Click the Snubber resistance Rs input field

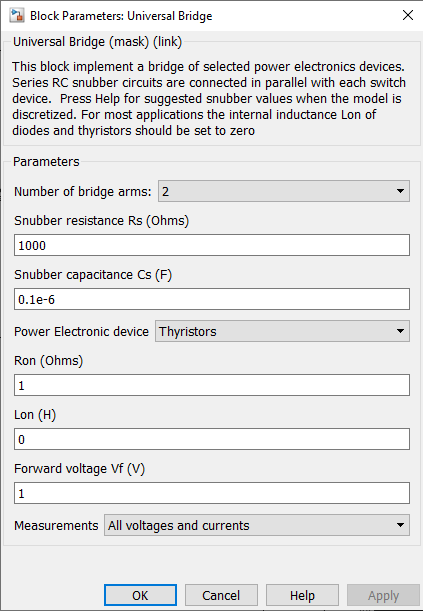(x=212, y=245)
